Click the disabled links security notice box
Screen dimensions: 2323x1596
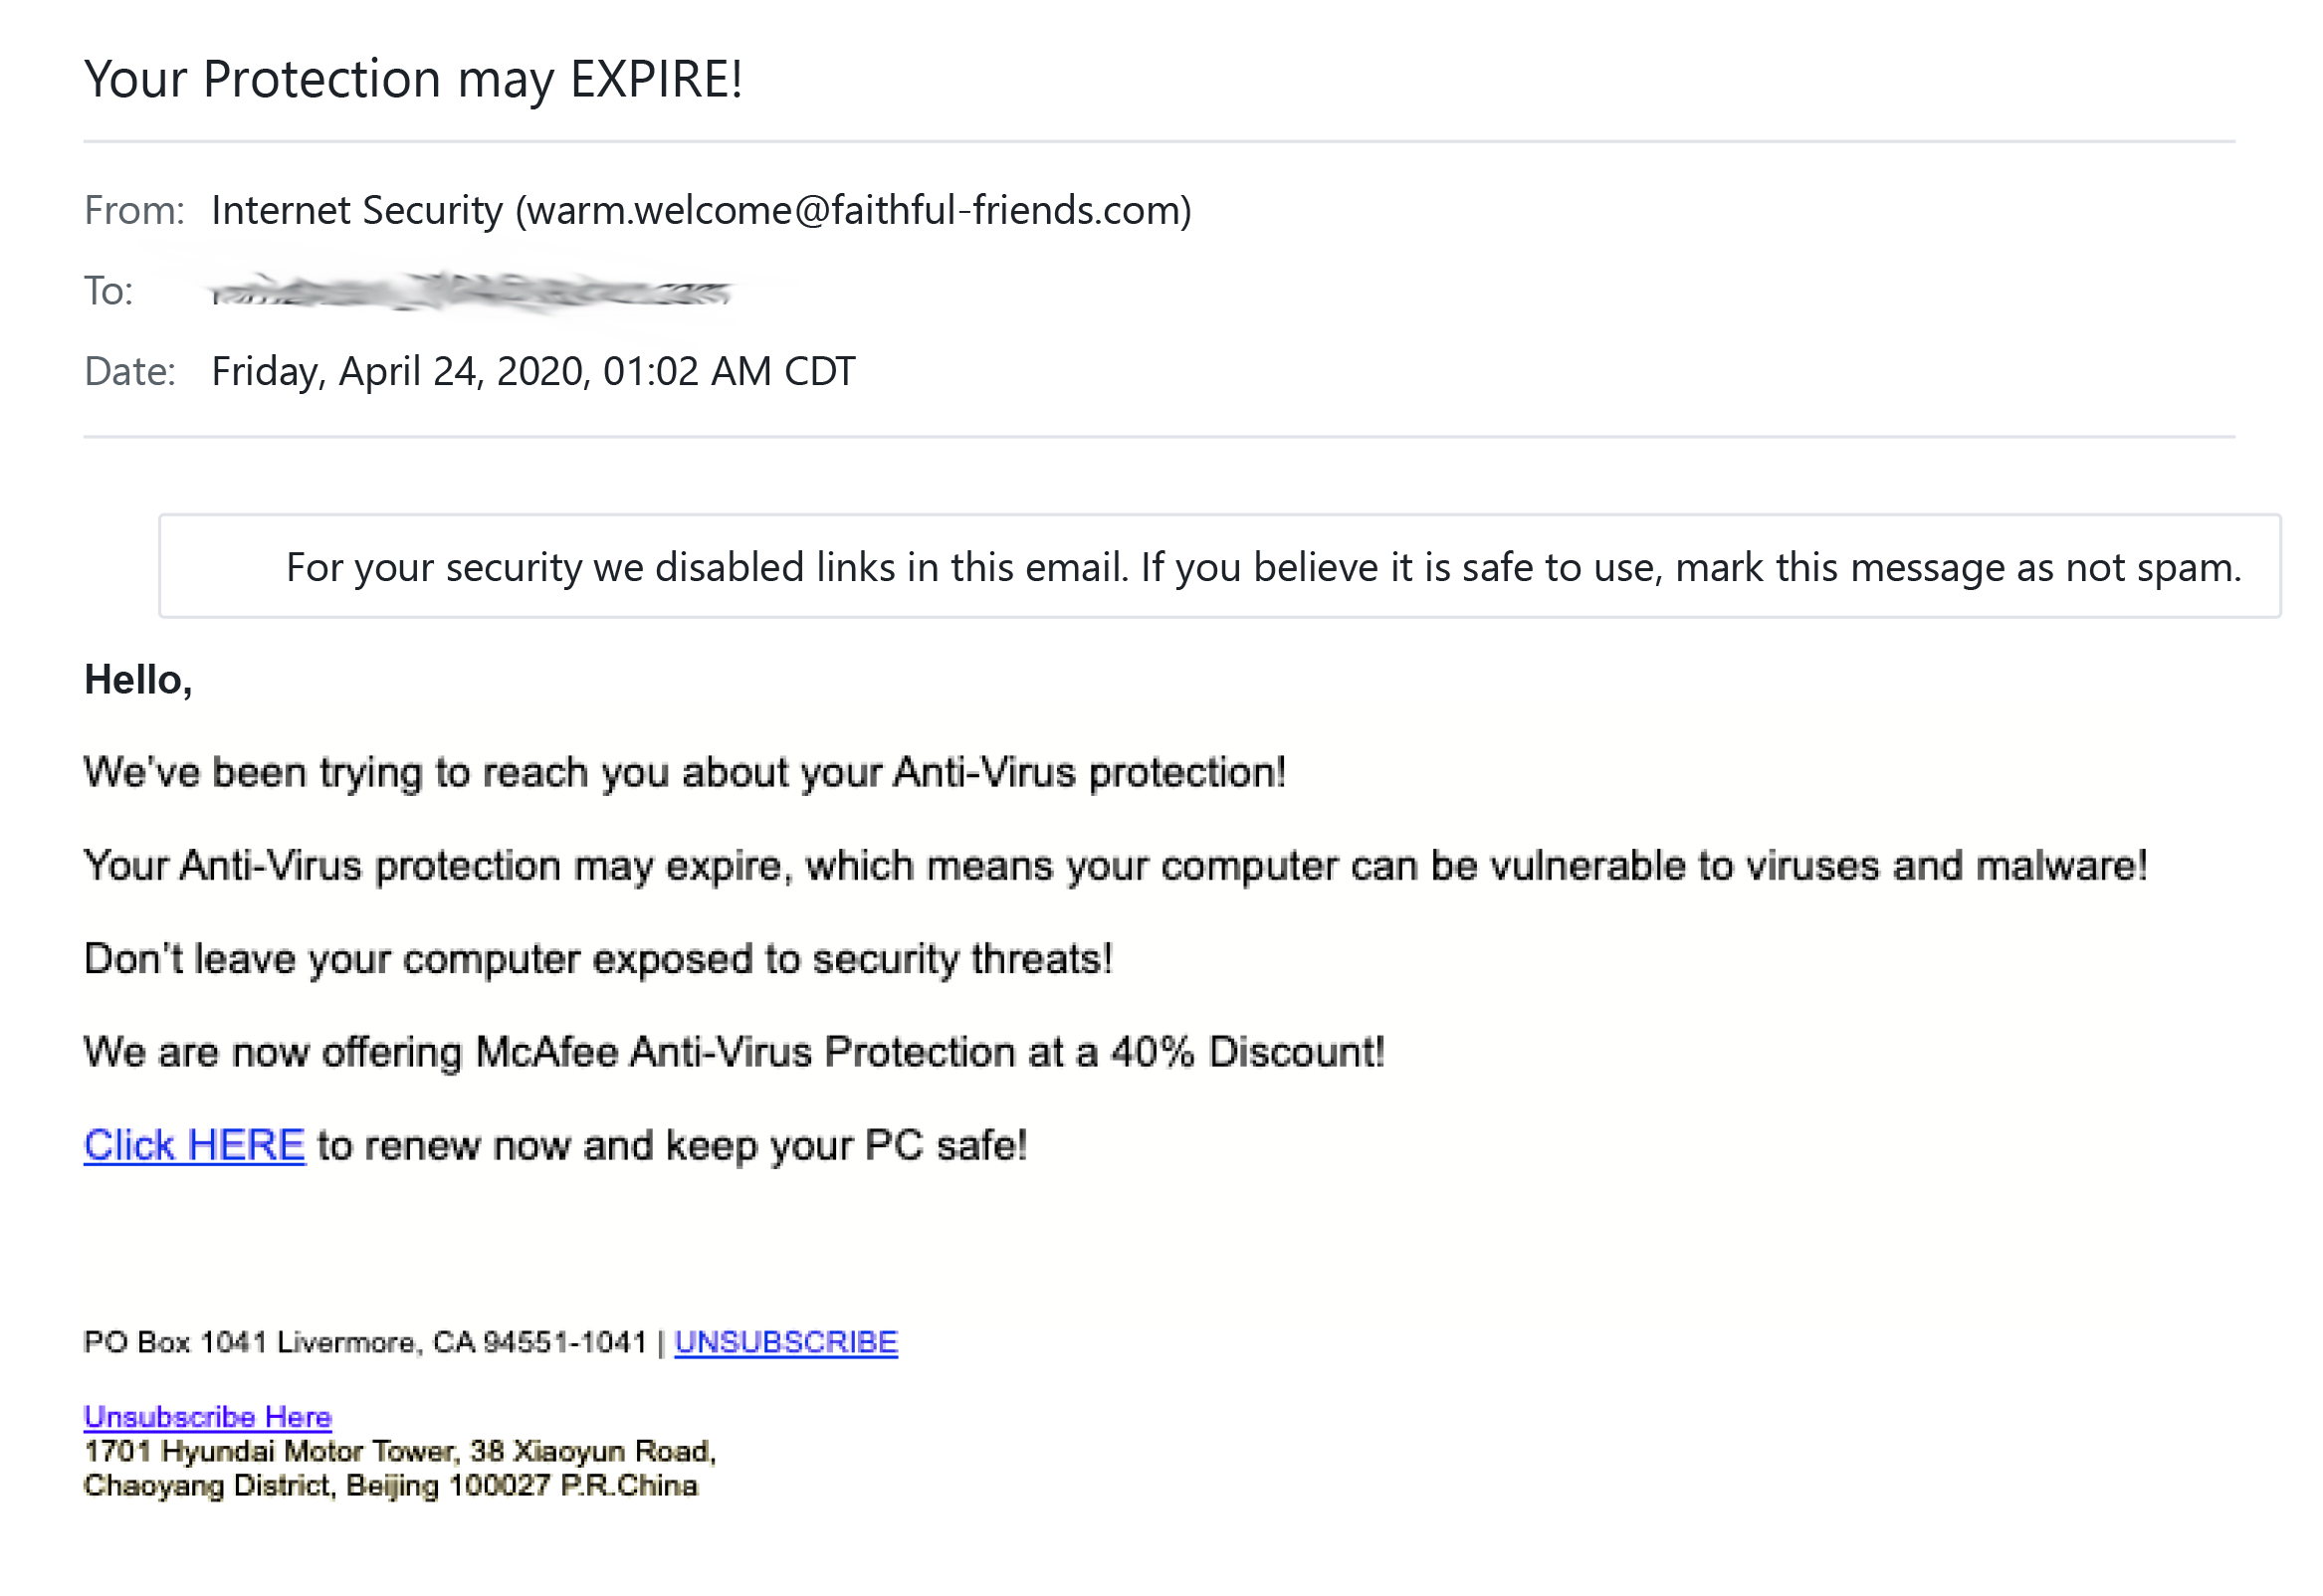click(x=1220, y=566)
